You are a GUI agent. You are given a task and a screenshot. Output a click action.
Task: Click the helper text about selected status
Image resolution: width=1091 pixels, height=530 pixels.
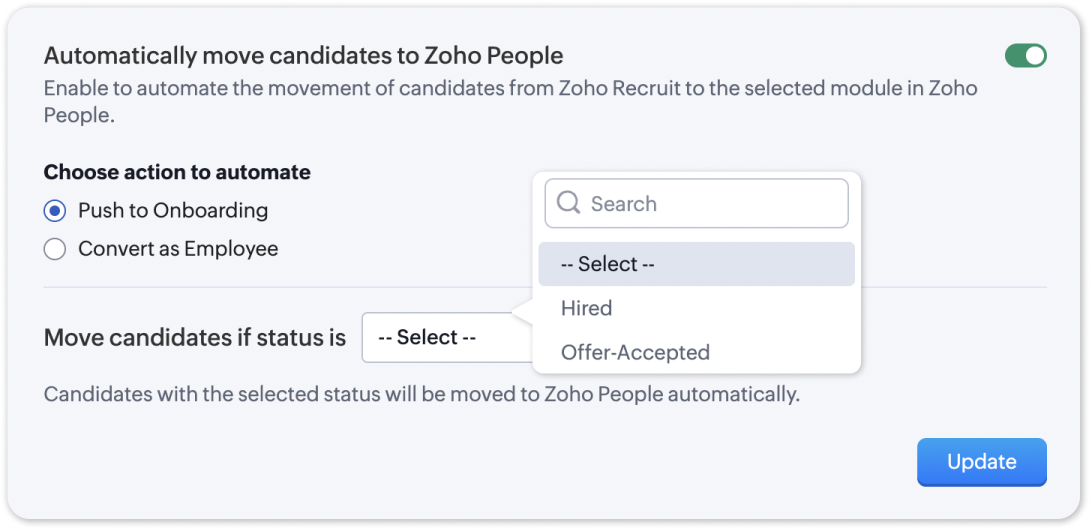pyautogui.click(x=422, y=394)
